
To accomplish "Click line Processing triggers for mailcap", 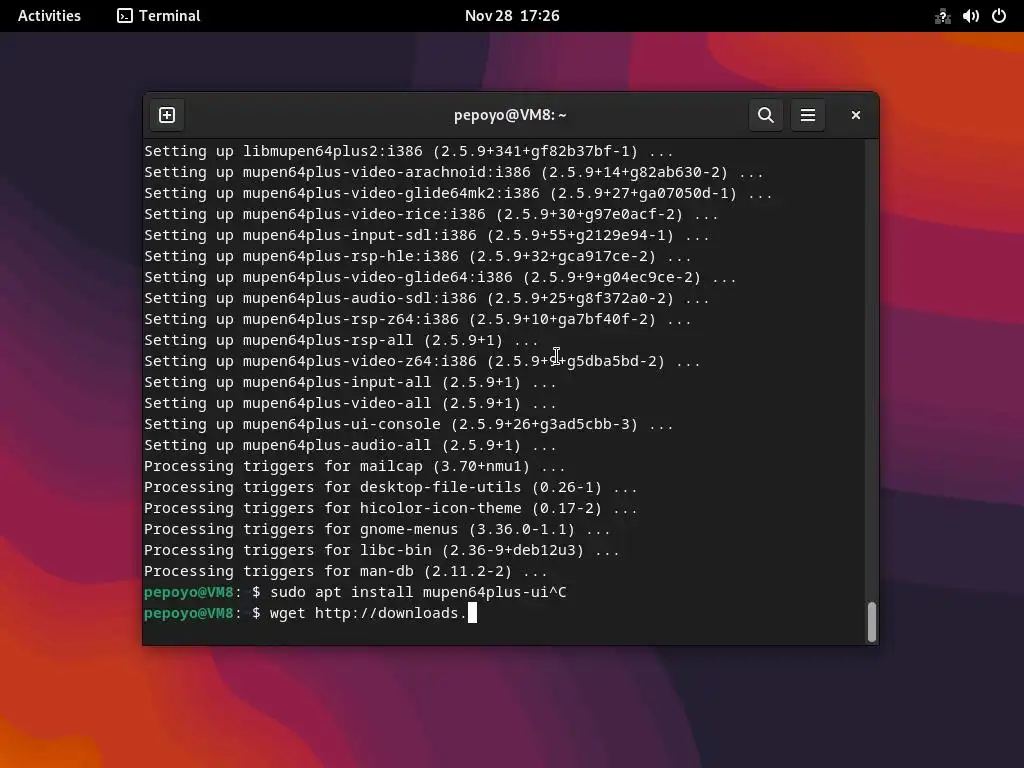I will tap(355, 466).
